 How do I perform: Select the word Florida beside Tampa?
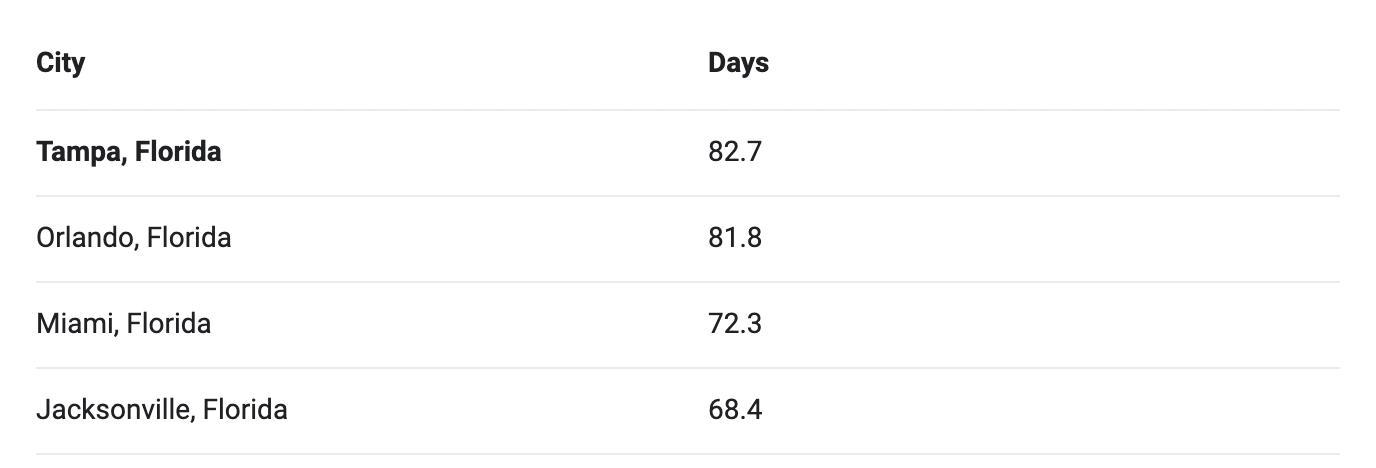tap(178, 152)
